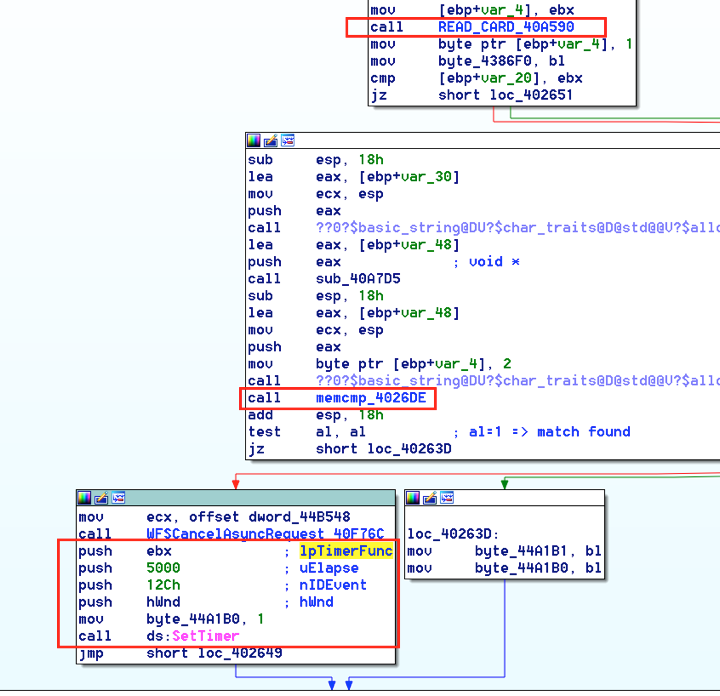Screen dimensions: 720x696
Task: Click the edit pencil icon on memcmp node
Action: coord(271,140)
